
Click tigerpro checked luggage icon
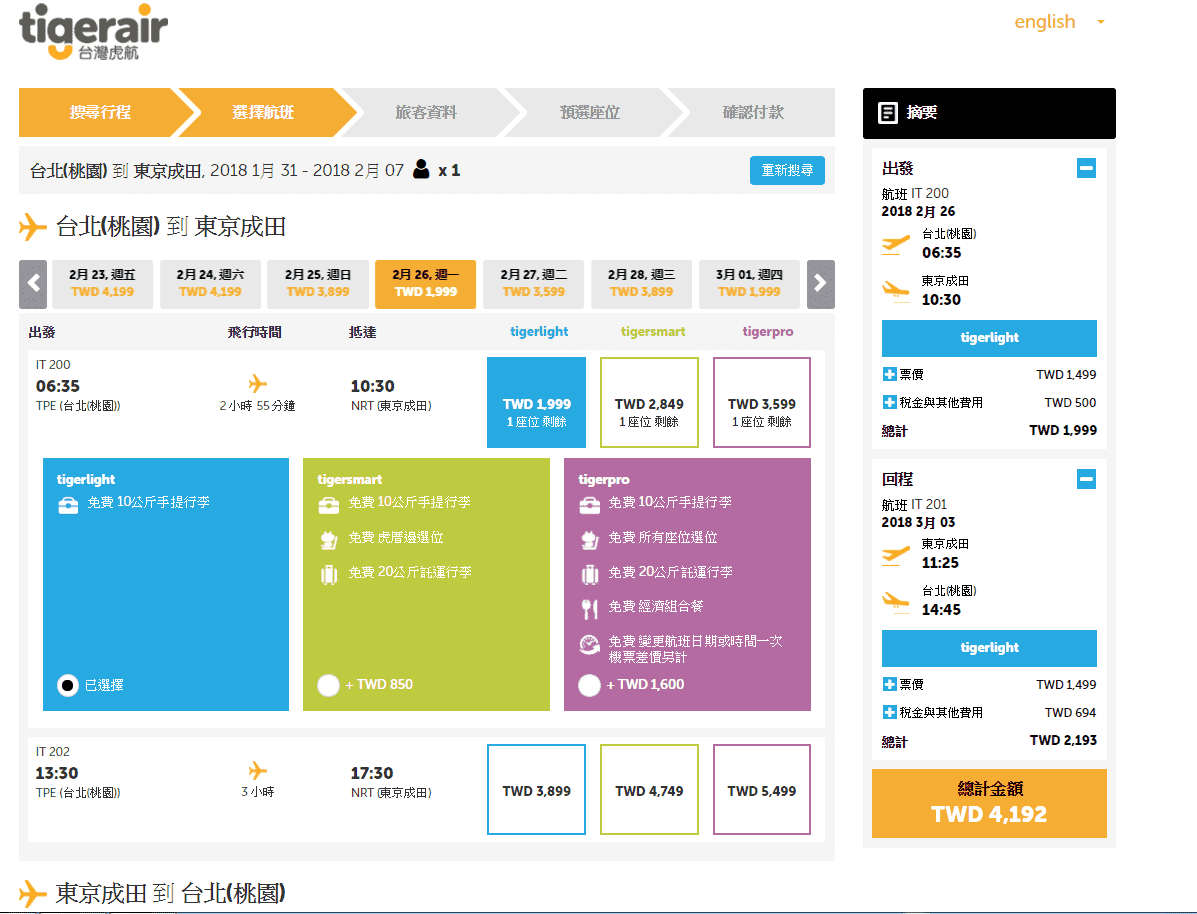[590, 574]
